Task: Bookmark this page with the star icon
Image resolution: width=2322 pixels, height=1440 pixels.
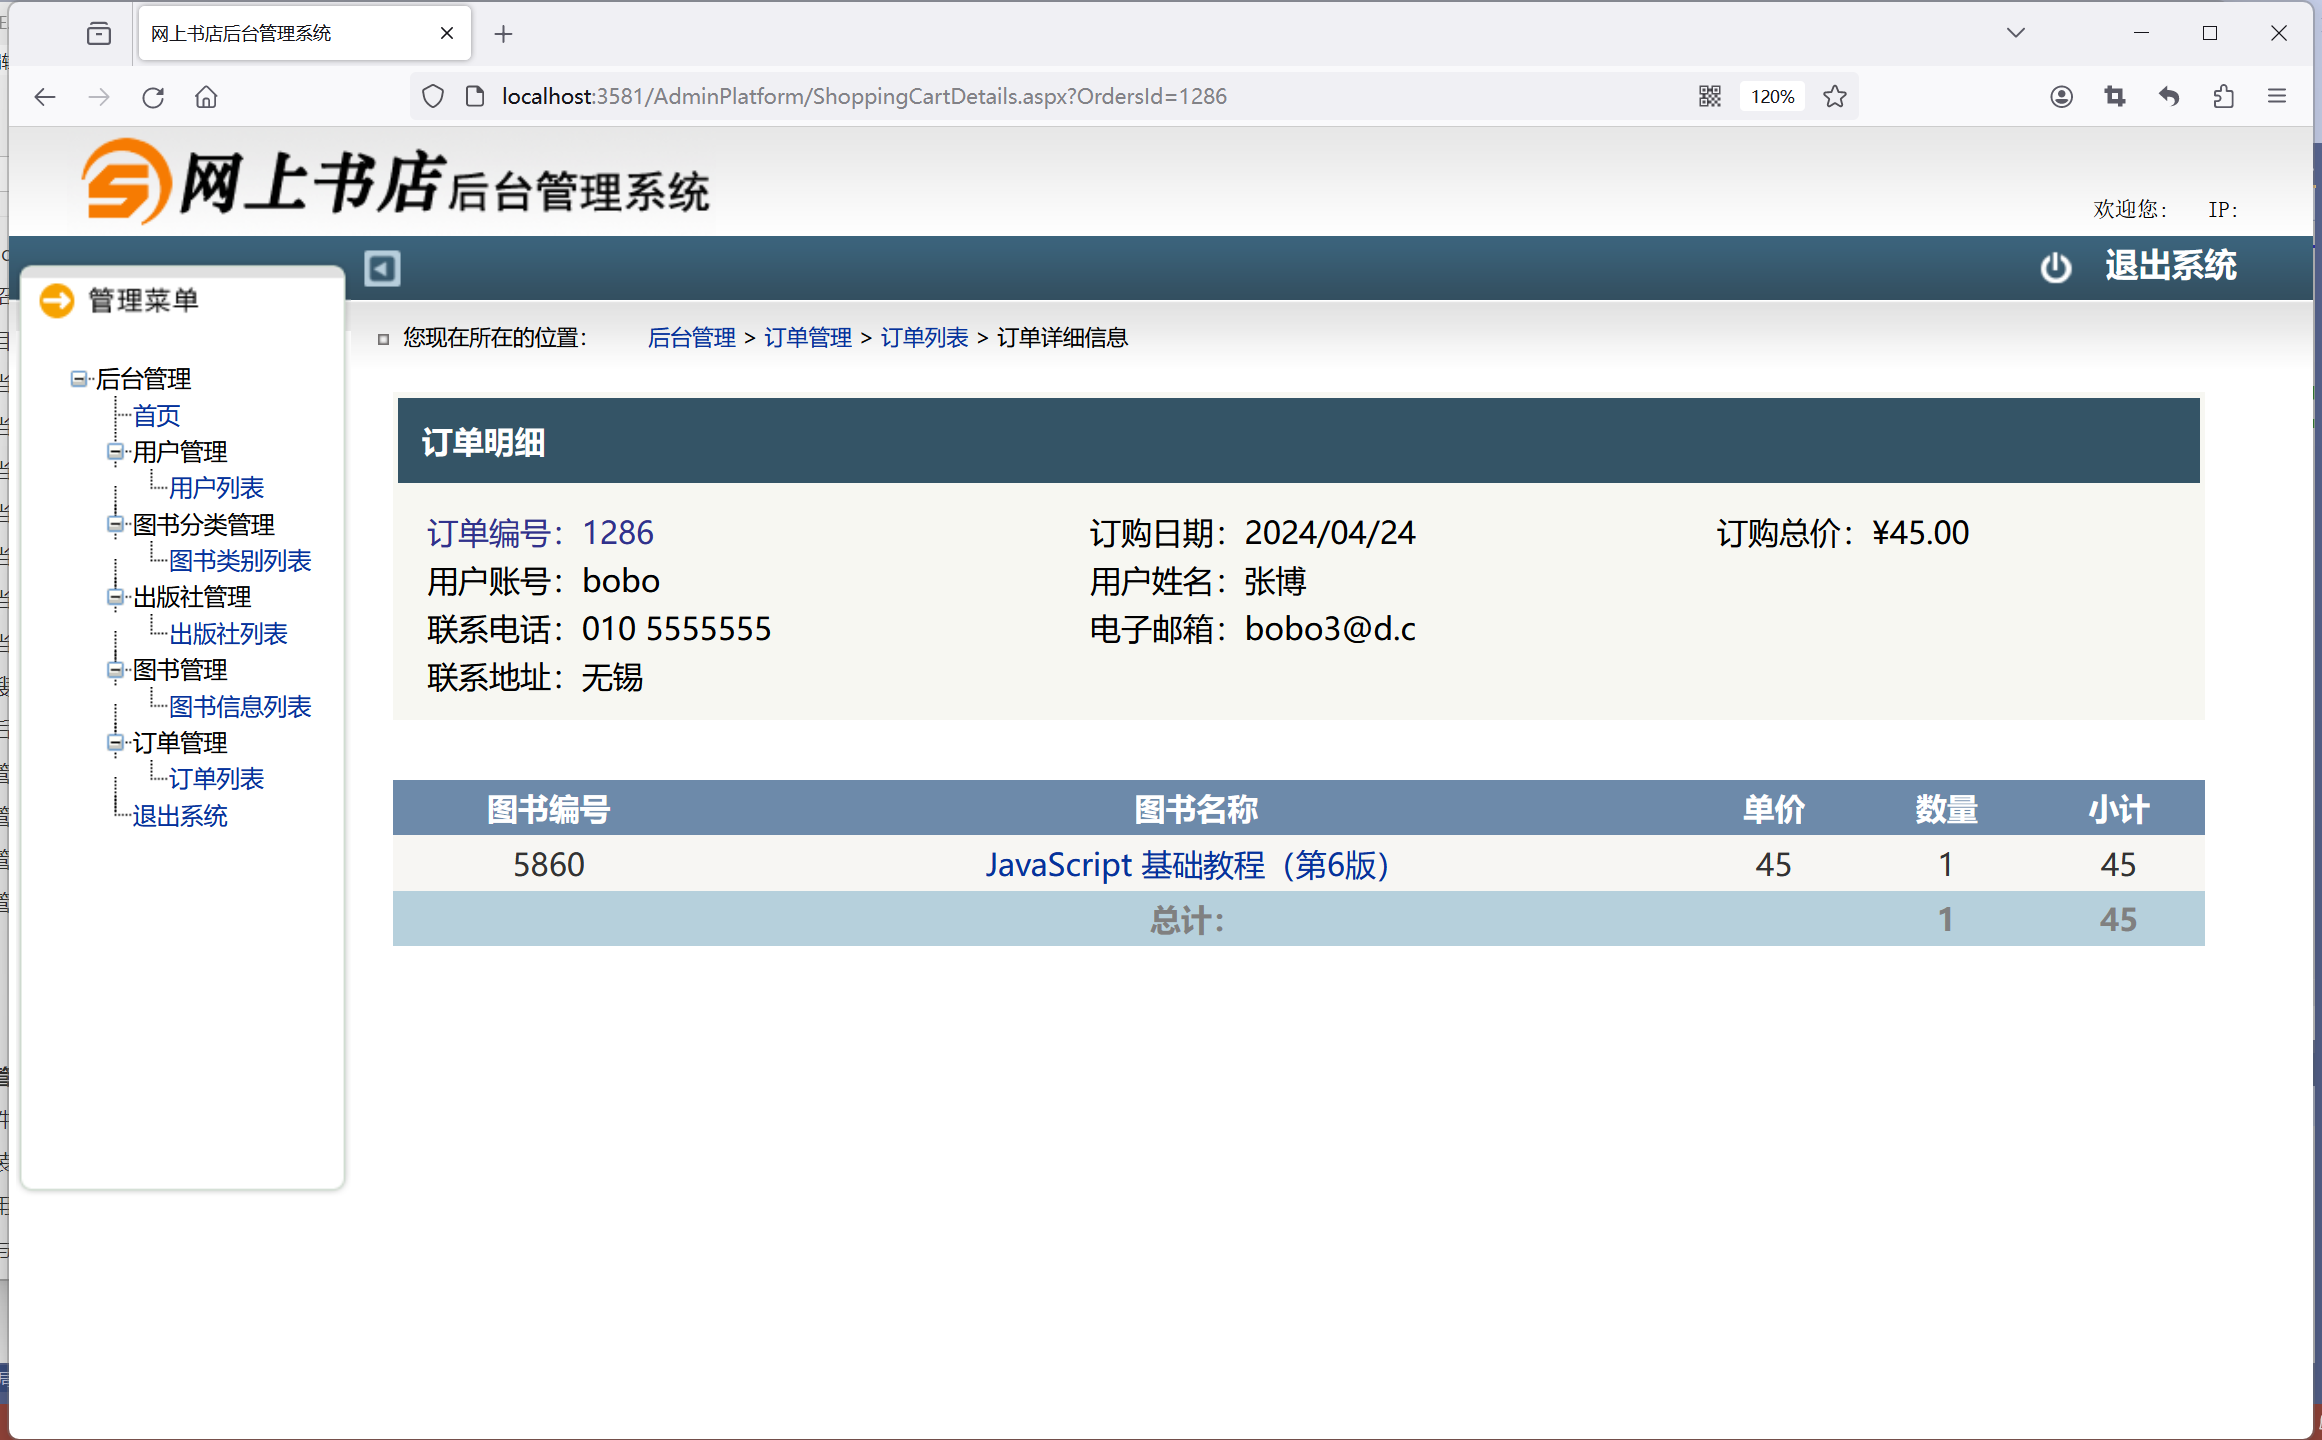Action: click(x=1834, y=96)
